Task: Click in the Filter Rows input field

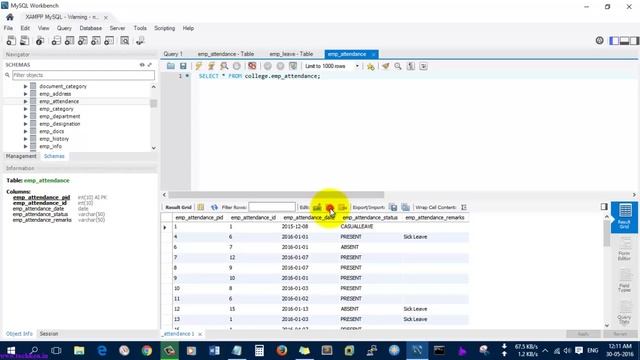Action: 272,207
